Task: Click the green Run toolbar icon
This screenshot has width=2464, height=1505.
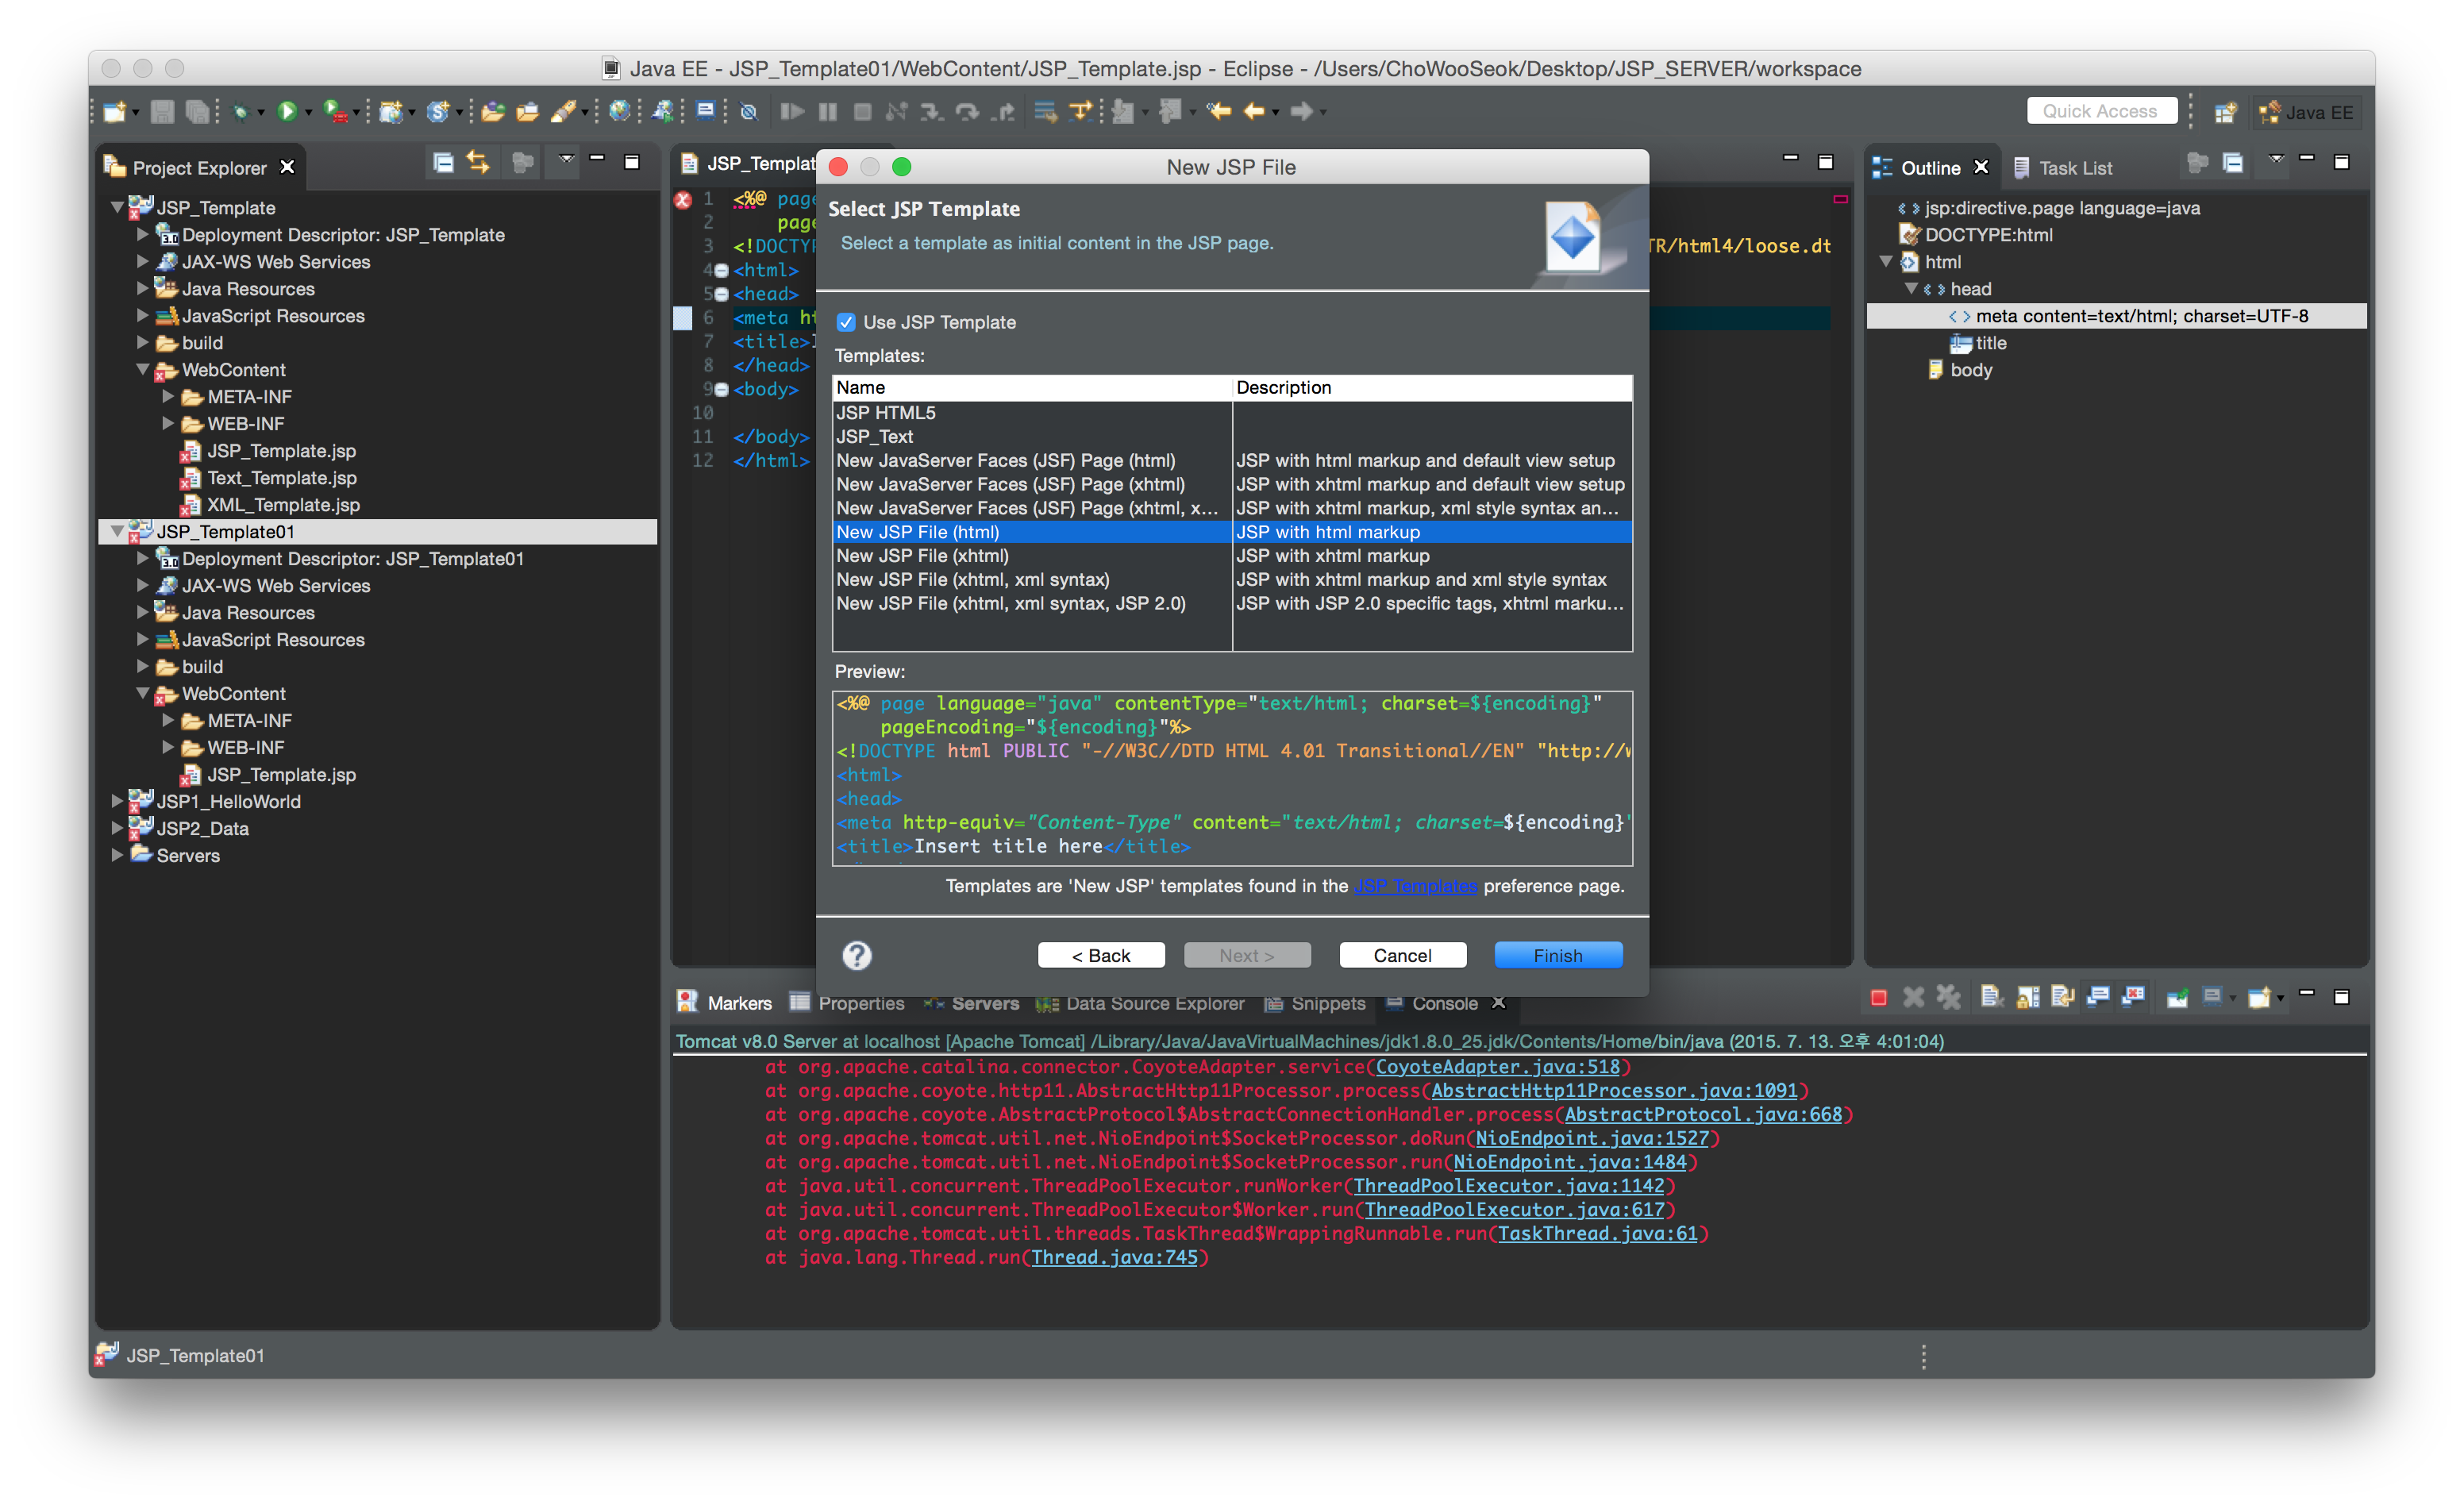Action: point(287,112)
